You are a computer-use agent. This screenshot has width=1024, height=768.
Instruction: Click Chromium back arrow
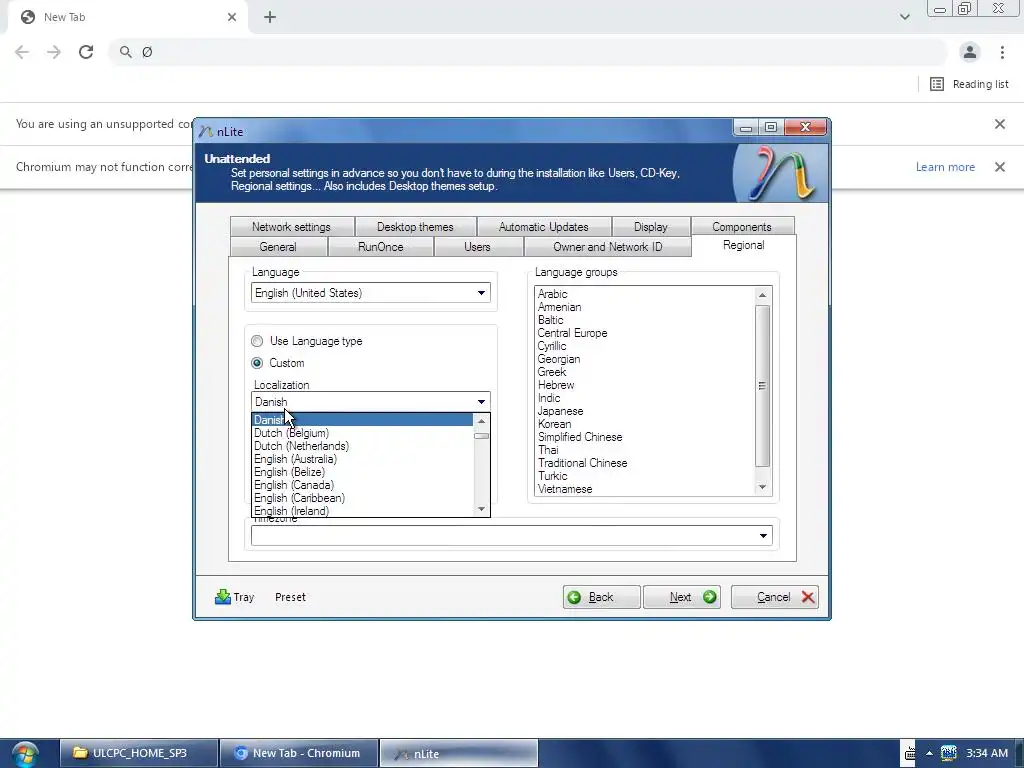click(22, 52)
